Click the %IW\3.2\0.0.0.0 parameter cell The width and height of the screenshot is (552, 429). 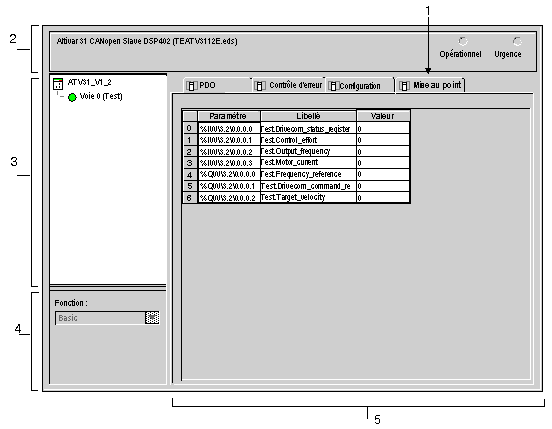(x=229, y=129)
